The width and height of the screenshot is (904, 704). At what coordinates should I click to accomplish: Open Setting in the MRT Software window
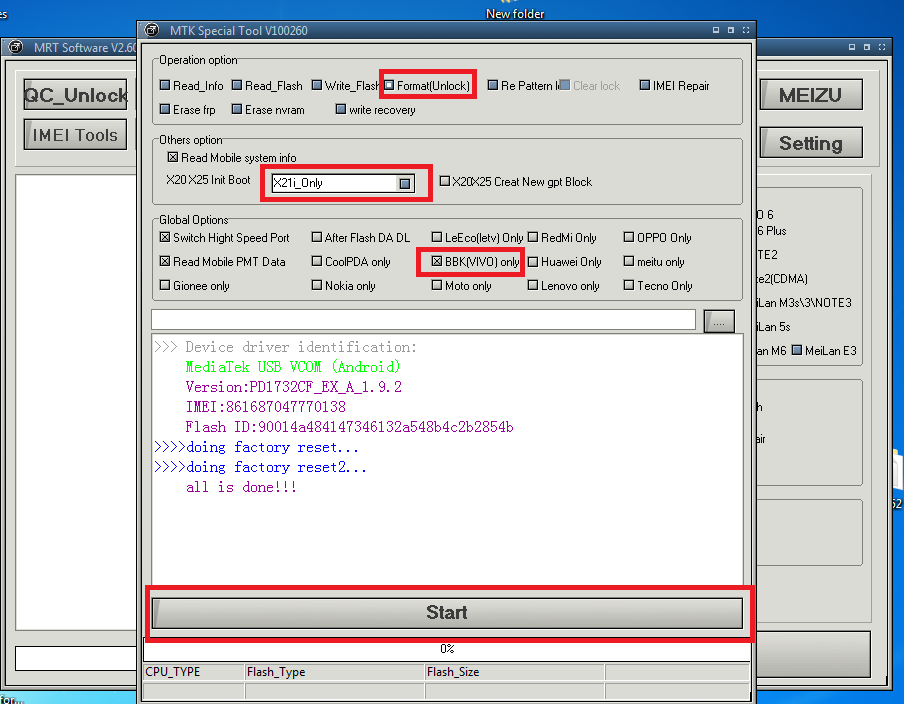click(811, 143)
